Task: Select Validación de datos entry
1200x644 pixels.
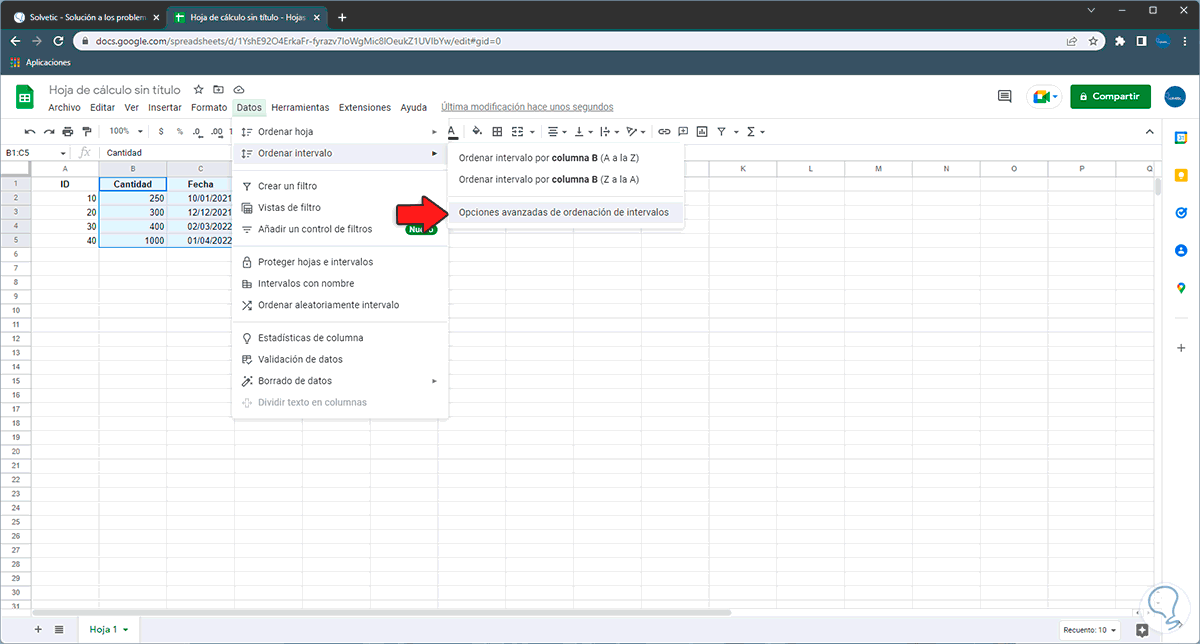Action: [x=340, y=359]
